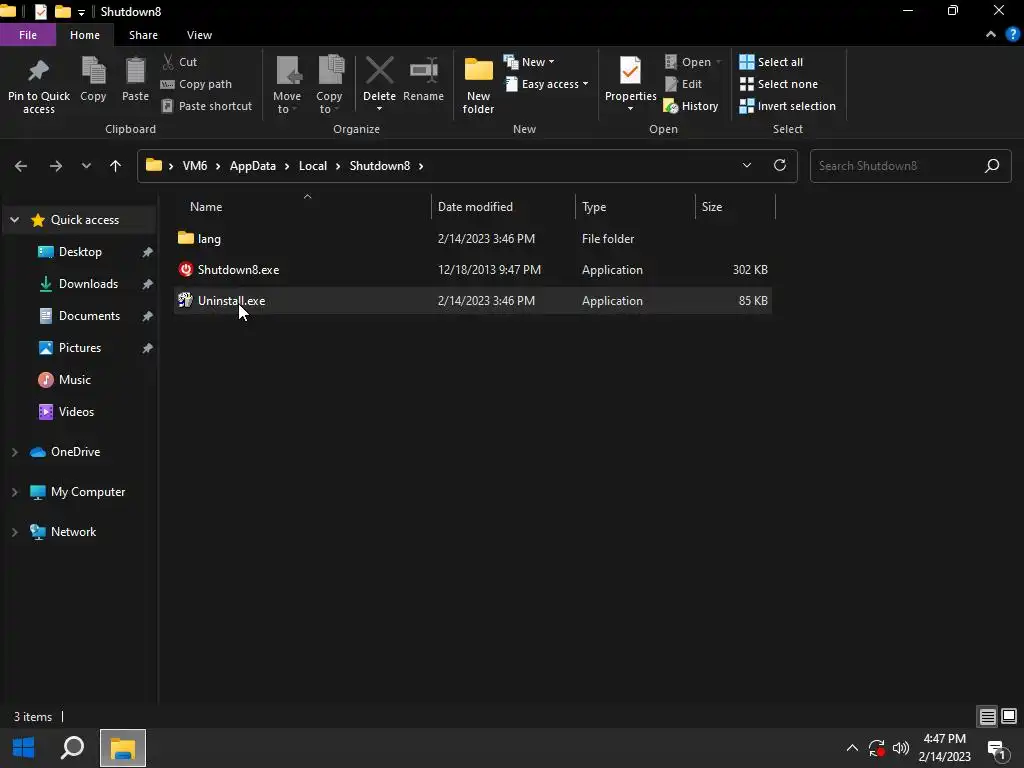Click the Forward navigation arrow
This screenshot has width=1024, height=768.
click(x=56, y=166)
